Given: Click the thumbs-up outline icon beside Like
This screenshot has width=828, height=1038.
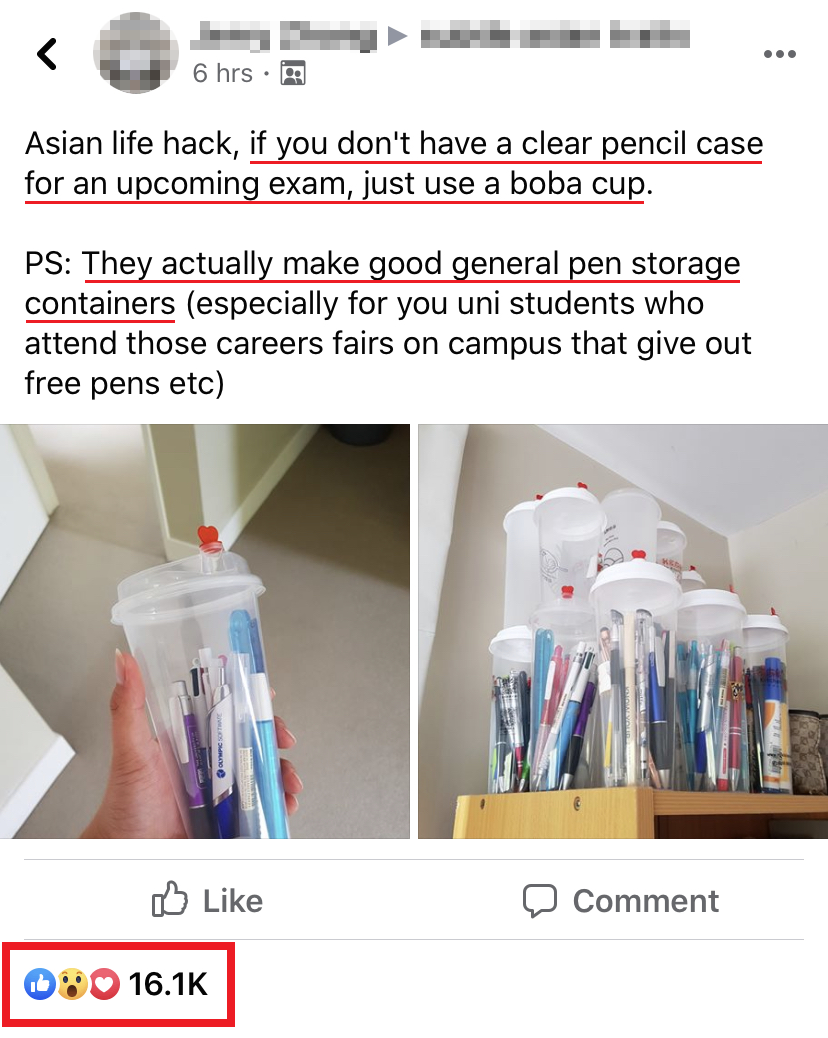Looking at the screenshot, I should [x=169, y=899].
